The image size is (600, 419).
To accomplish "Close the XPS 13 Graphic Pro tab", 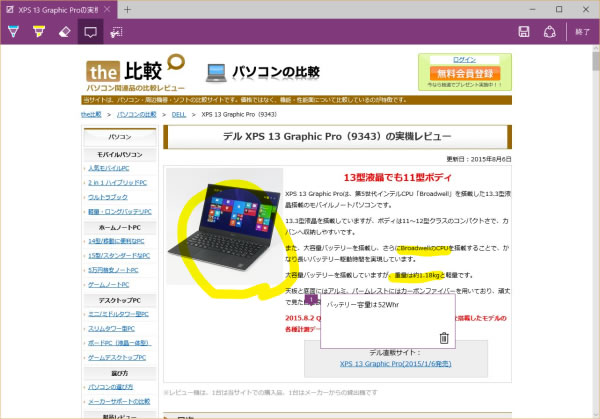I will [x=107, y=10].
